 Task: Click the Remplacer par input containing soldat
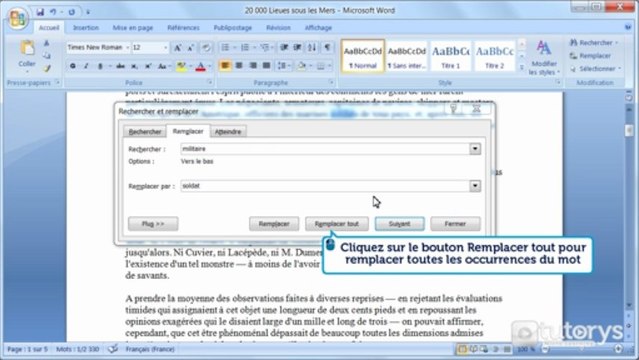[x=325, y=186]
